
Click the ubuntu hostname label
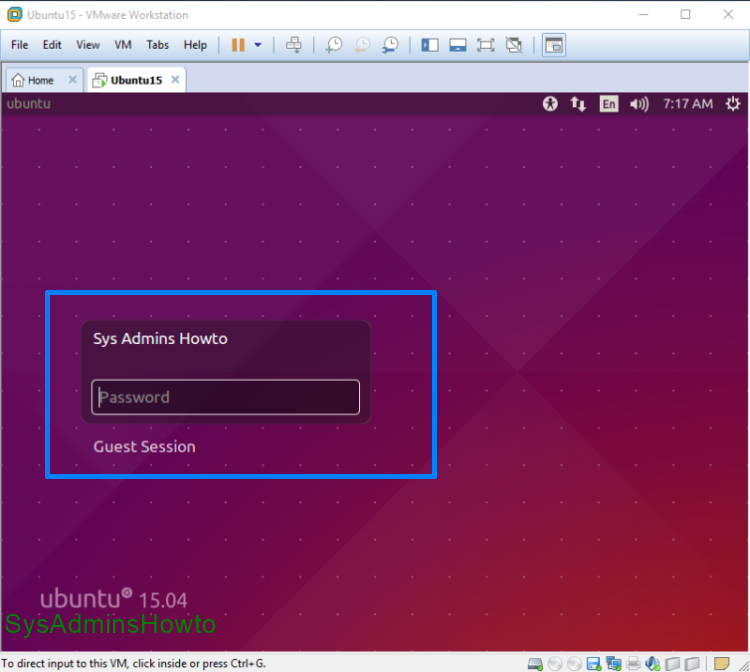pyautogui.click(x=28, y=104)
